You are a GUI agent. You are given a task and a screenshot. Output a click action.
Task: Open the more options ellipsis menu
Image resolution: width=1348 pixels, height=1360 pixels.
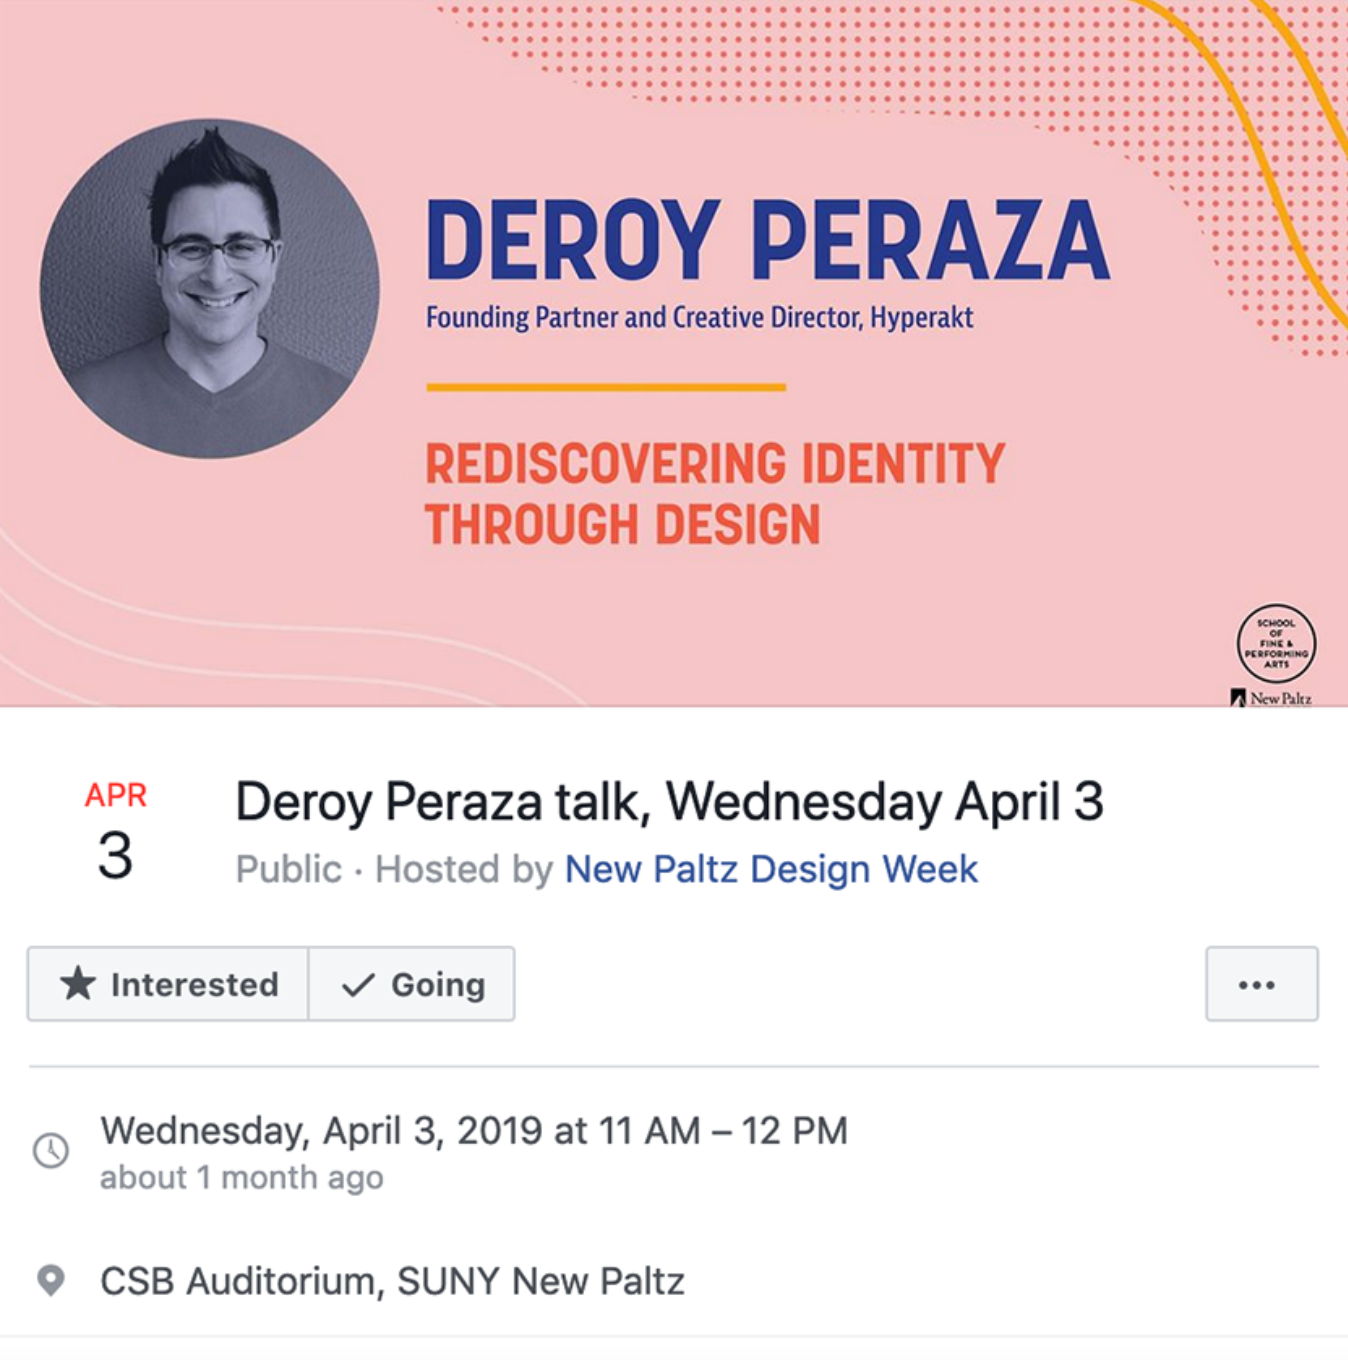pyautogui.click(x=1262, y=984)
